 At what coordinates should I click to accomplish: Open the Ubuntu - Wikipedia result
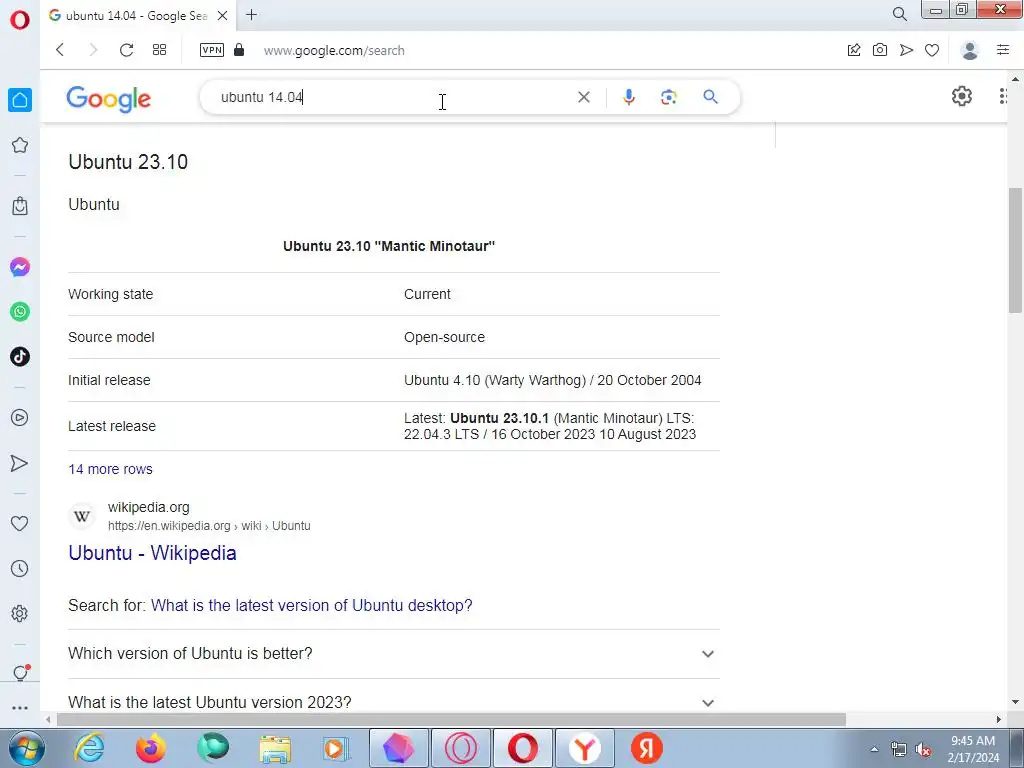click(152, 553)
